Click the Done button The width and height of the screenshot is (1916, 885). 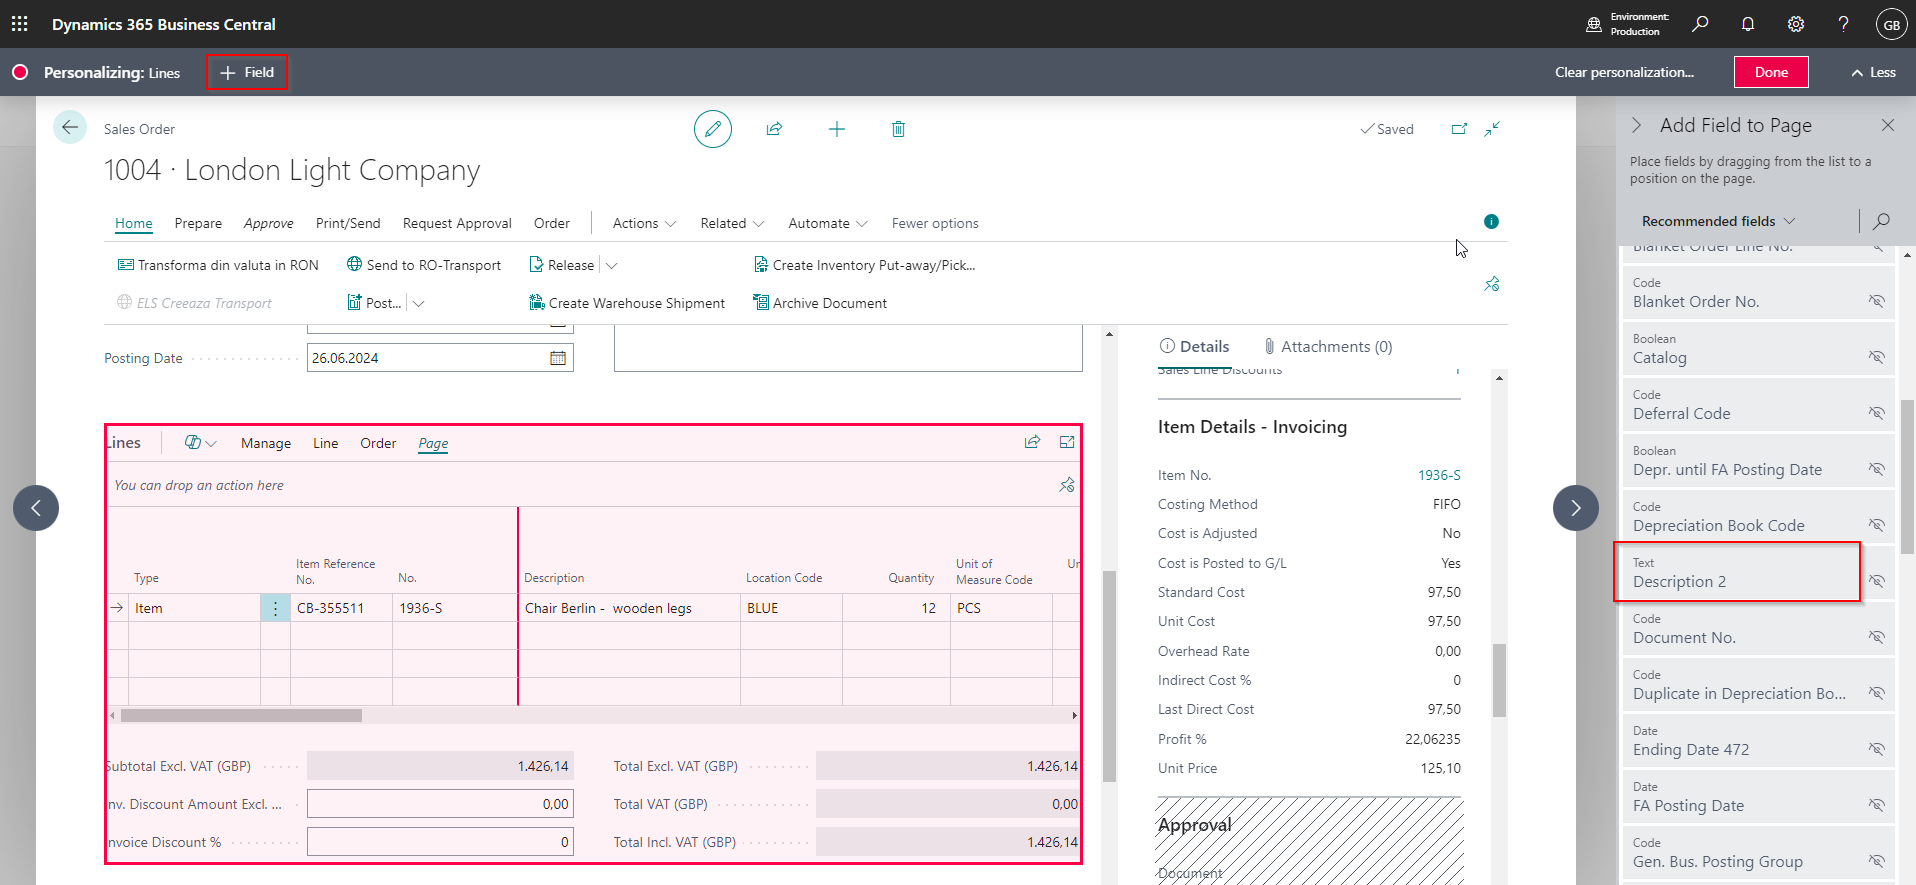coord(1771,72)
